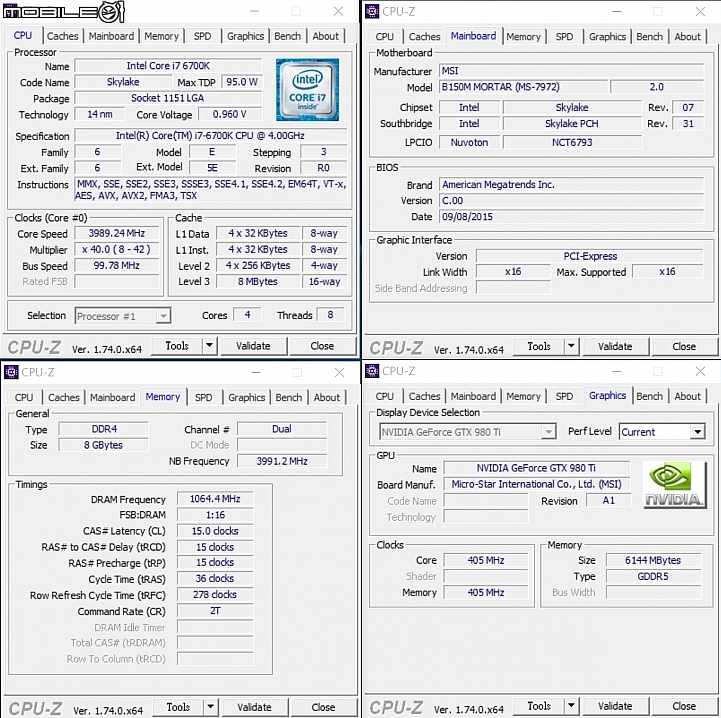Viewport: 721px width, 718px height.
Task: Select SPD tab in Graphics window
Action: [x=564, y=396]
